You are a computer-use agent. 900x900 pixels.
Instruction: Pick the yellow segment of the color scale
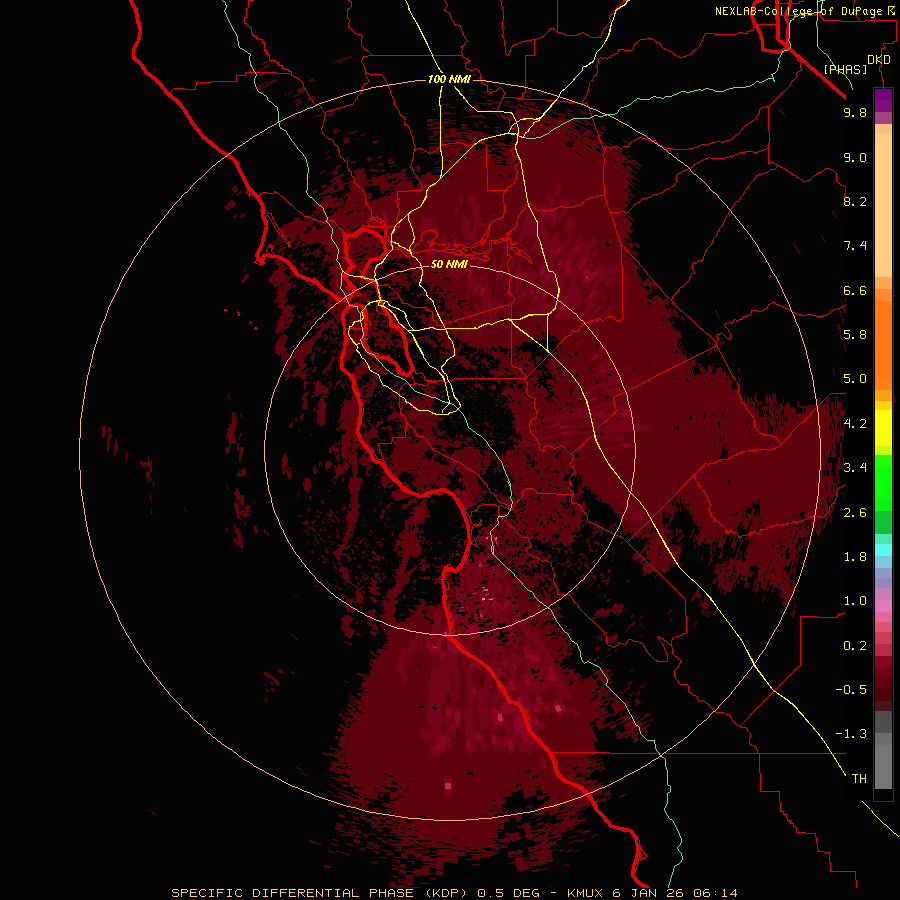click(883, 428)
